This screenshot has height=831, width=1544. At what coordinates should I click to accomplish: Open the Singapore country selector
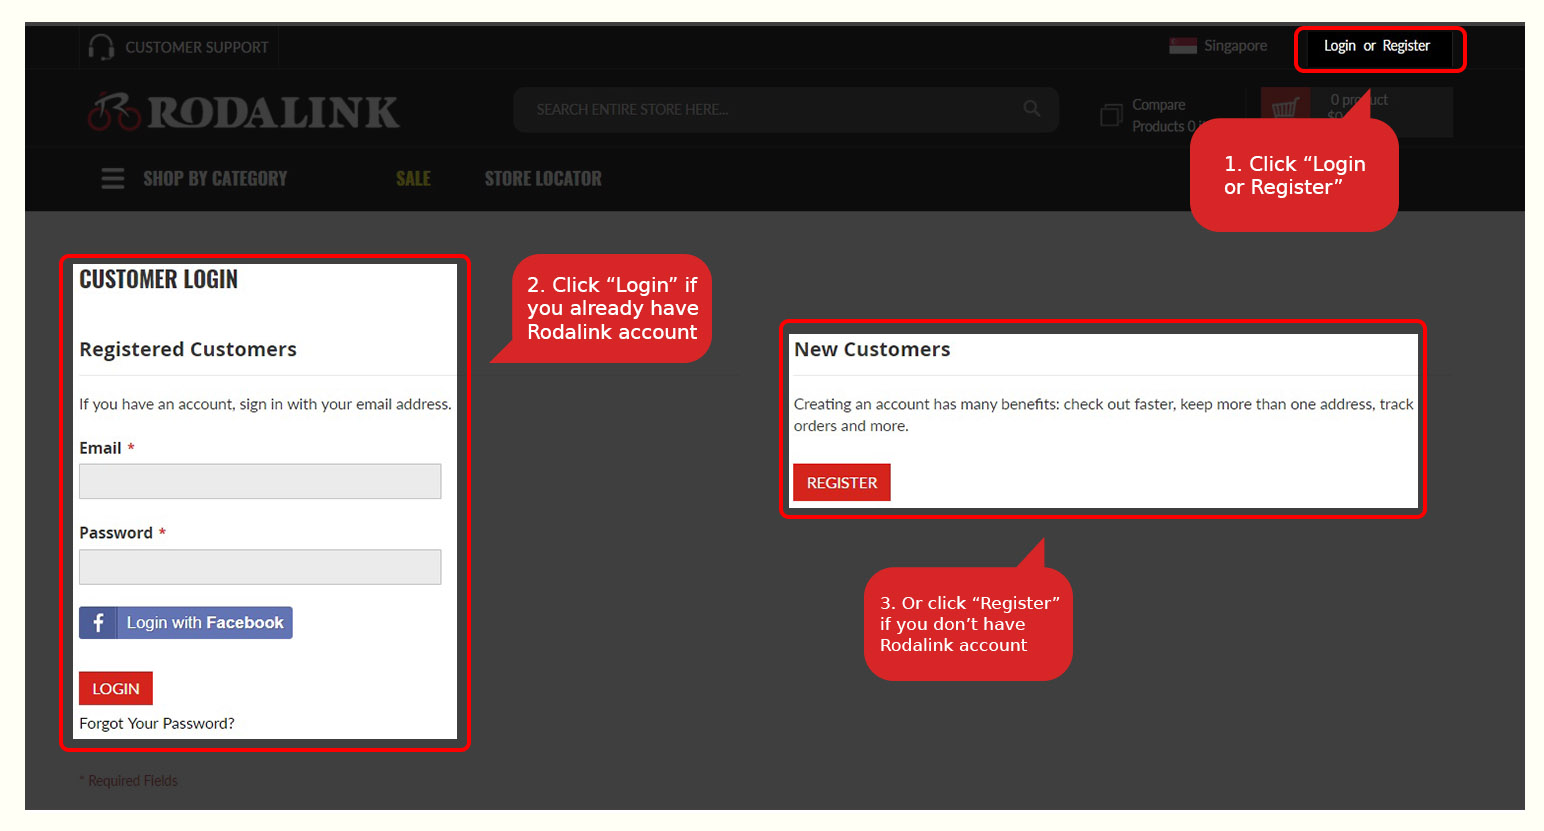click(1235, 46)
